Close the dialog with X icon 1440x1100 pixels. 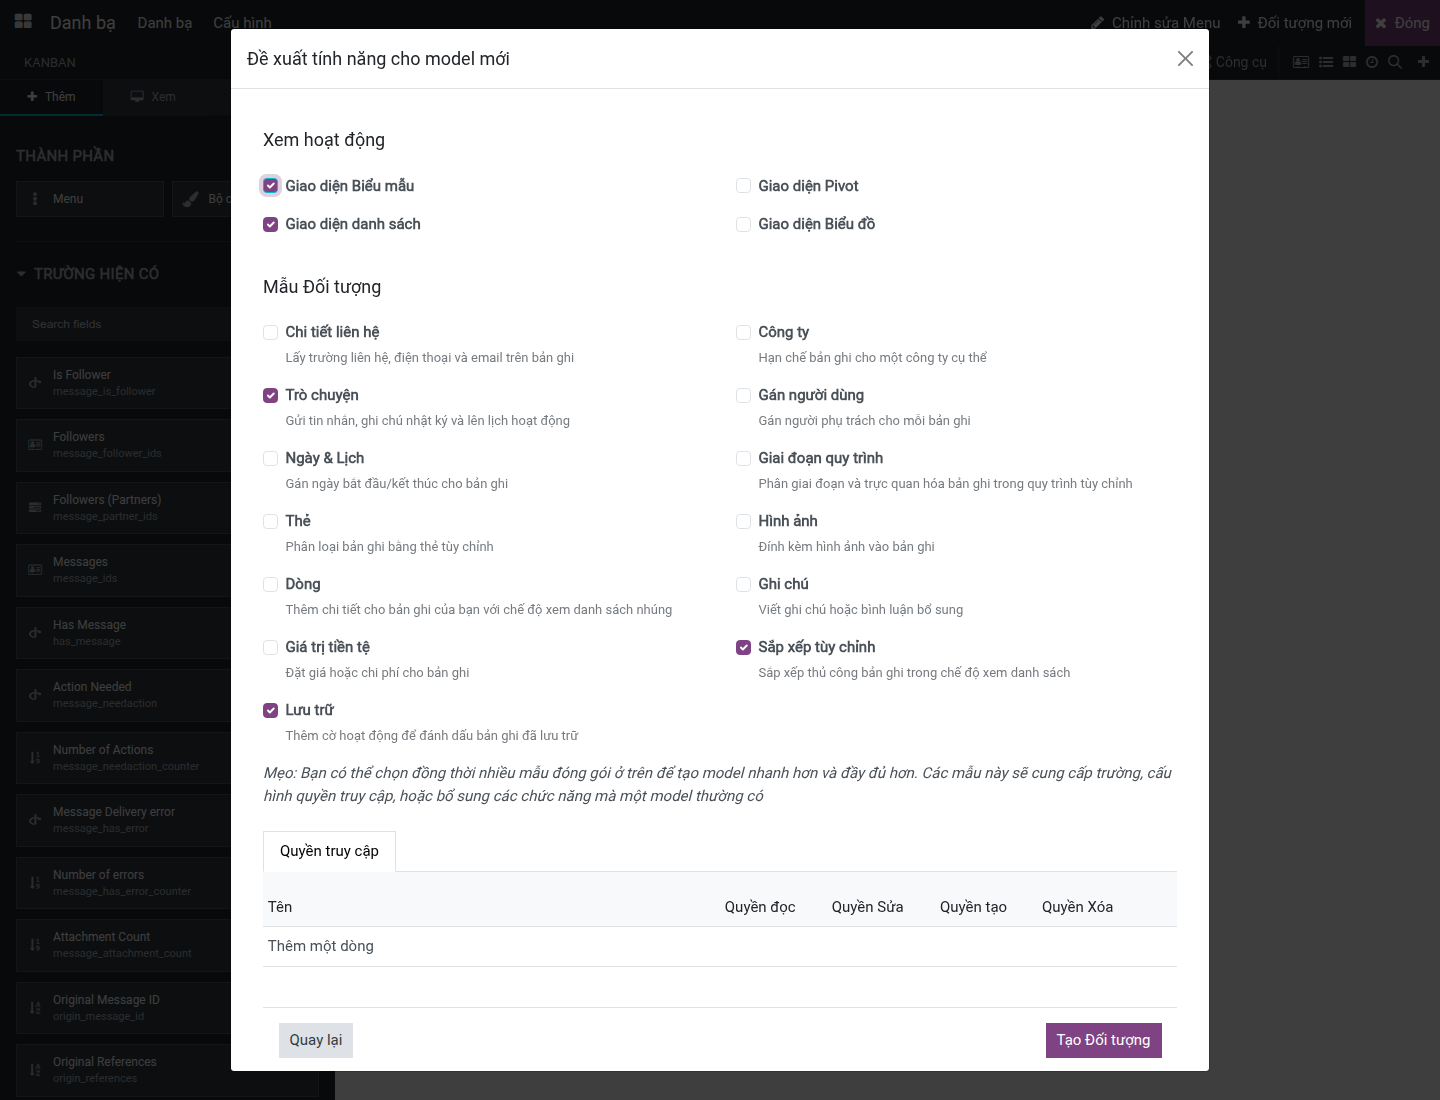click(x=1185, y=59)
